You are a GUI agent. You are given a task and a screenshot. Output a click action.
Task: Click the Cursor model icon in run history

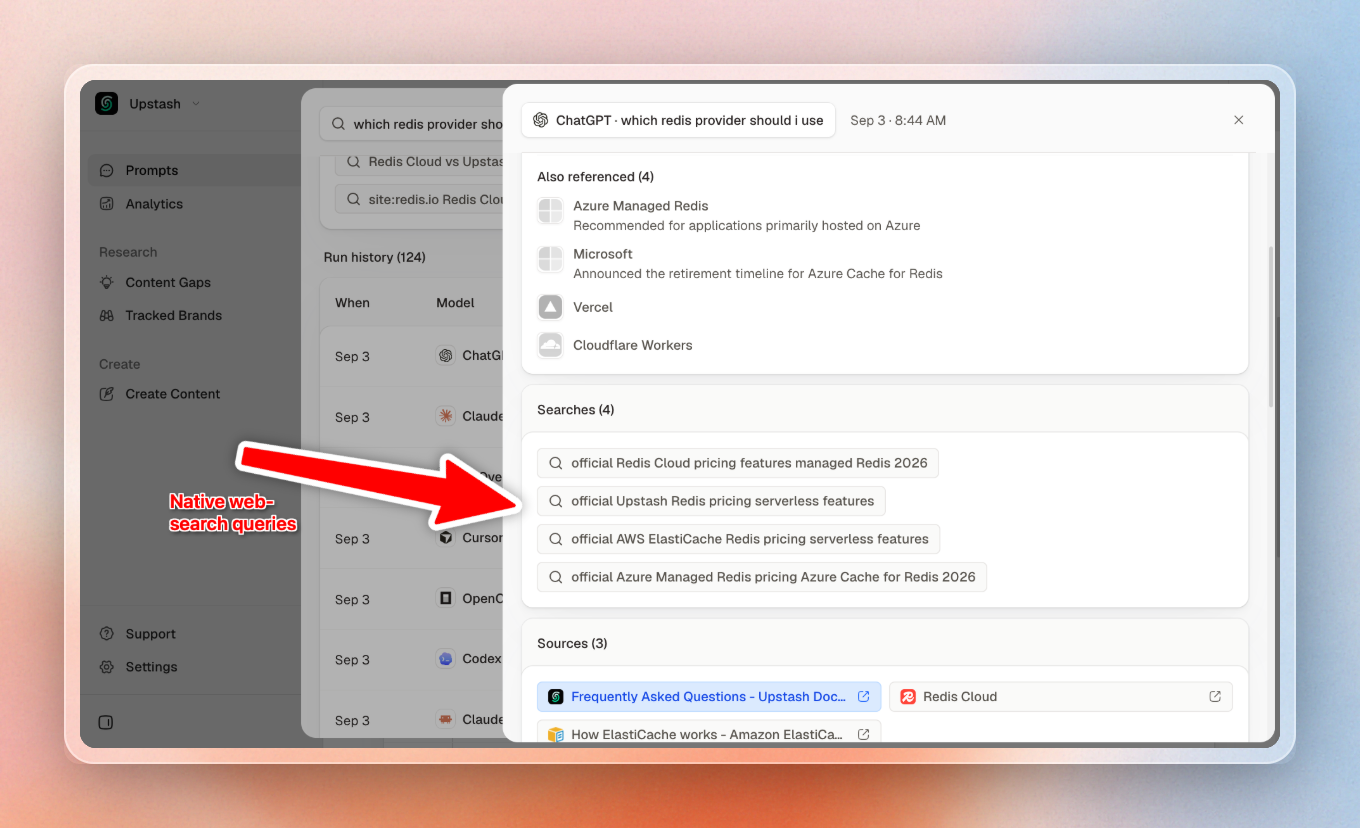click(x=446, y=538)
